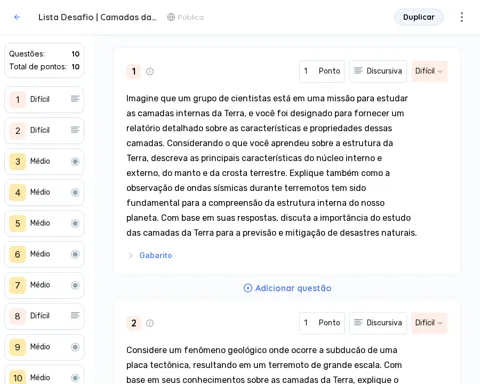Click the Duplicar button
Viewport: 480px width, 384px height.
[419, 17]
